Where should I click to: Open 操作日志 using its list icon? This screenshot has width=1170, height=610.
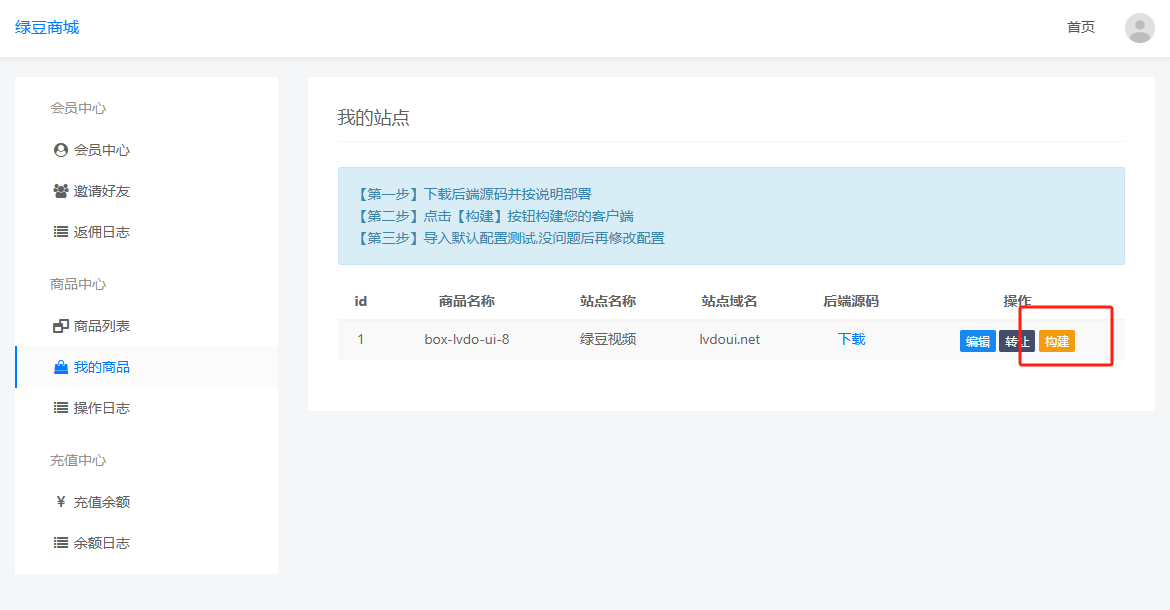coord(59,407)
